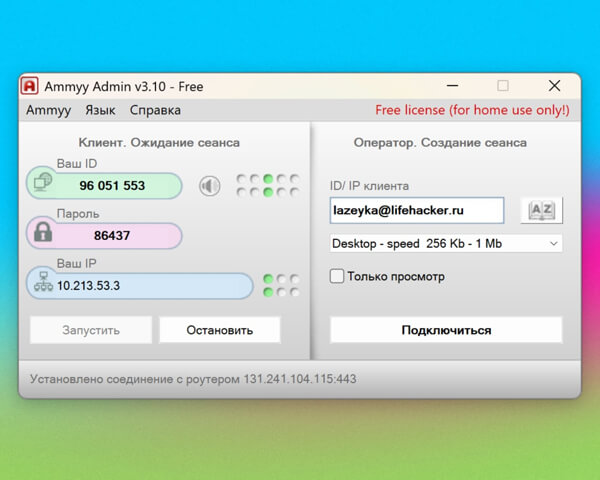
Task: Click the indicator dots next to speaker
Action: pyautogui.click(x=267, y=185)
